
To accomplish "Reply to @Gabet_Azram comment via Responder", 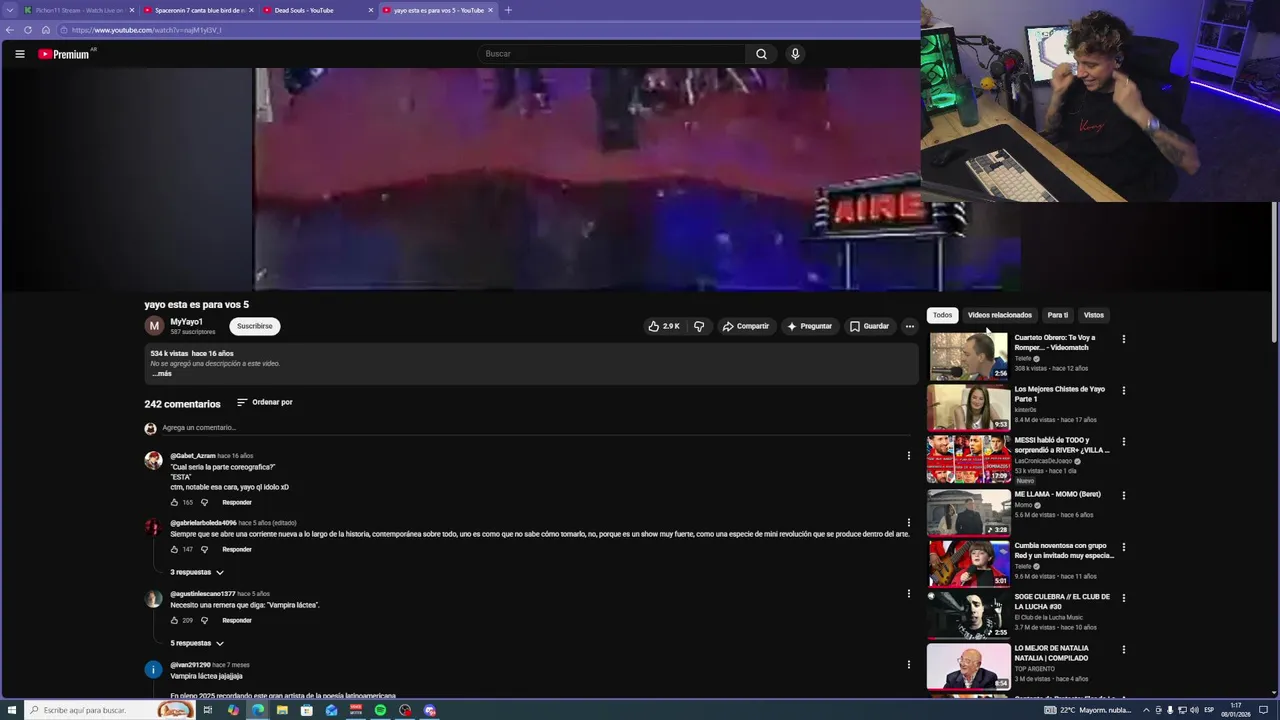I will point(237,502).
